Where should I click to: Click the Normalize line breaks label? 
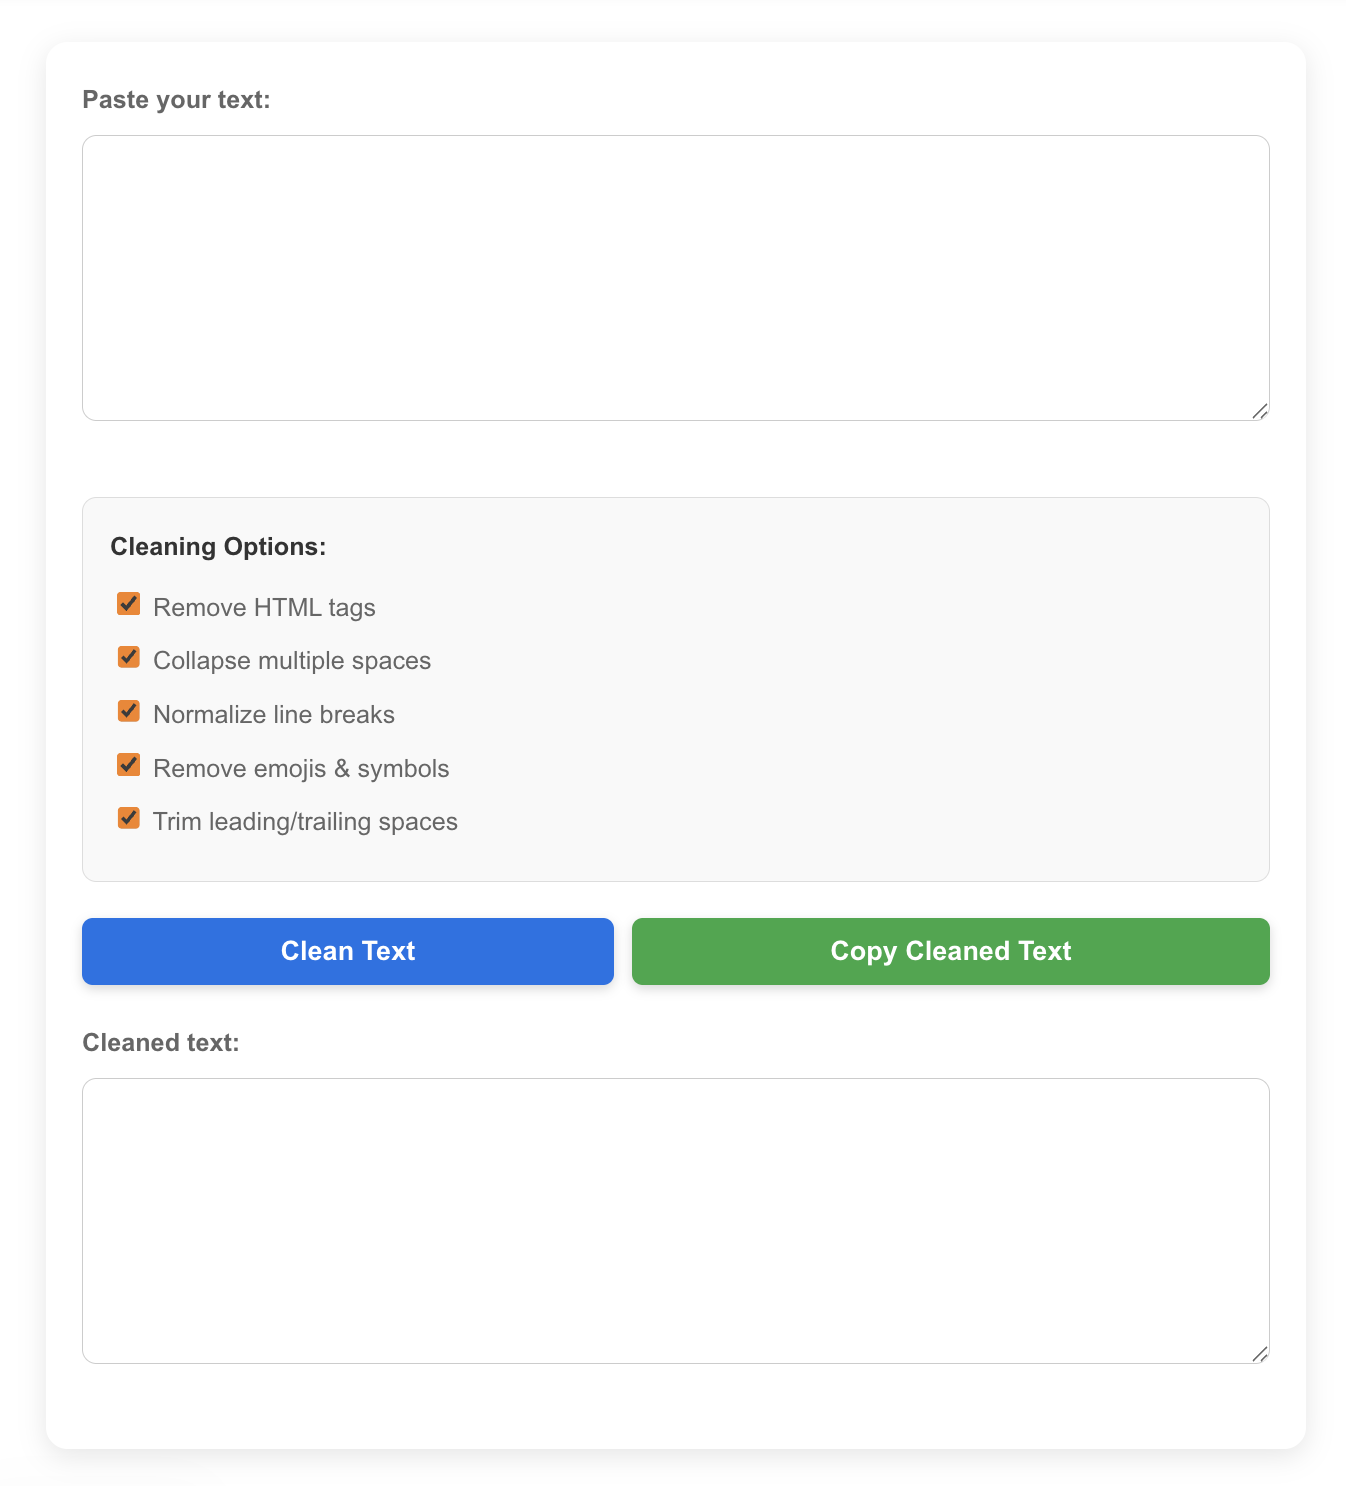[x=273, y=714]
